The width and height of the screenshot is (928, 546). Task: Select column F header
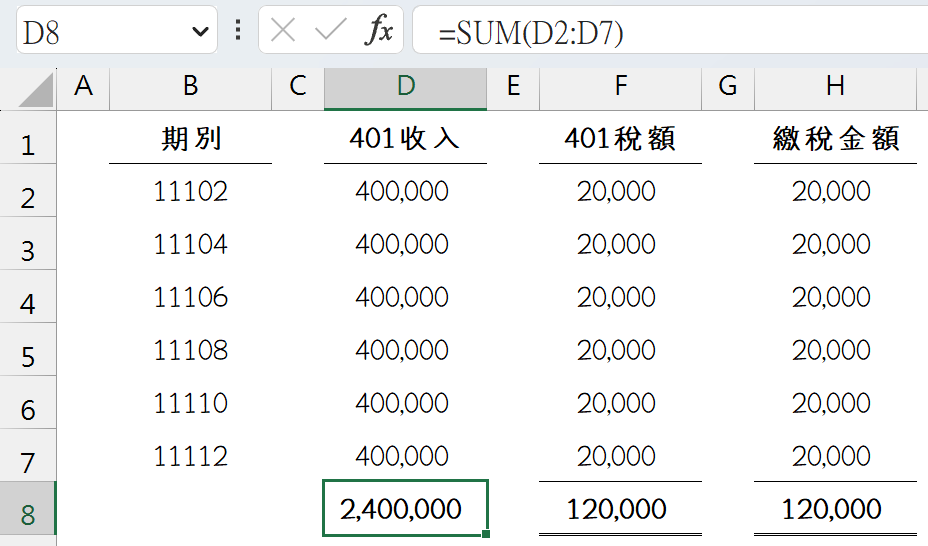coord(620,87)
